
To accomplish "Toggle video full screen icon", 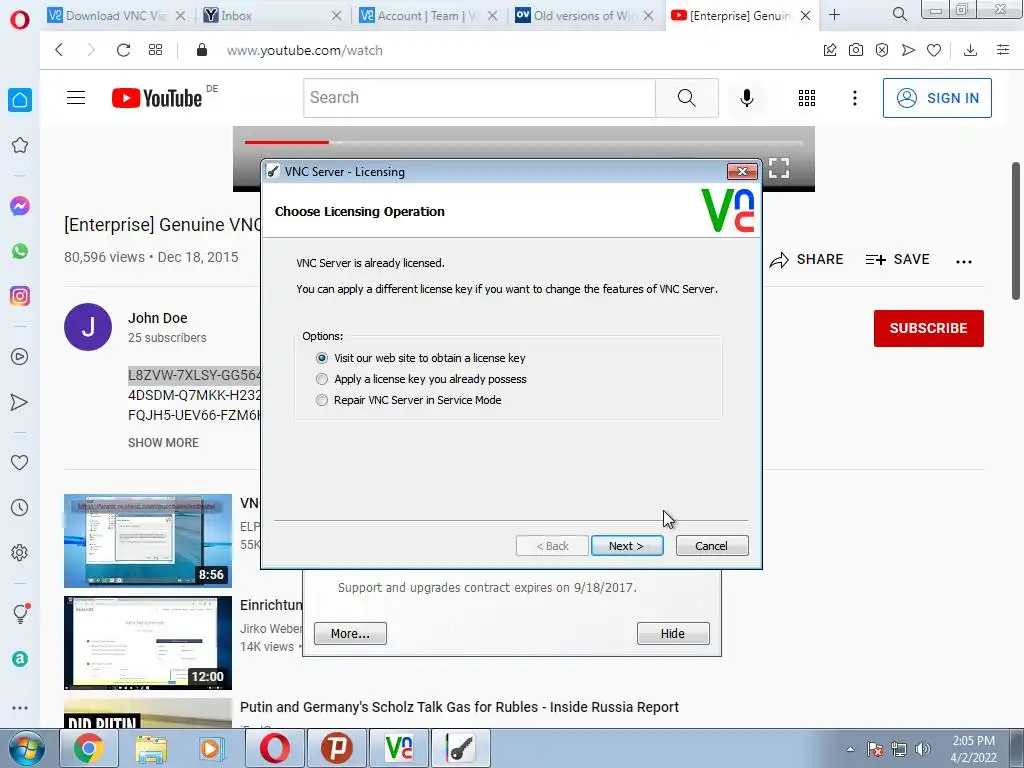I will 779,168.
